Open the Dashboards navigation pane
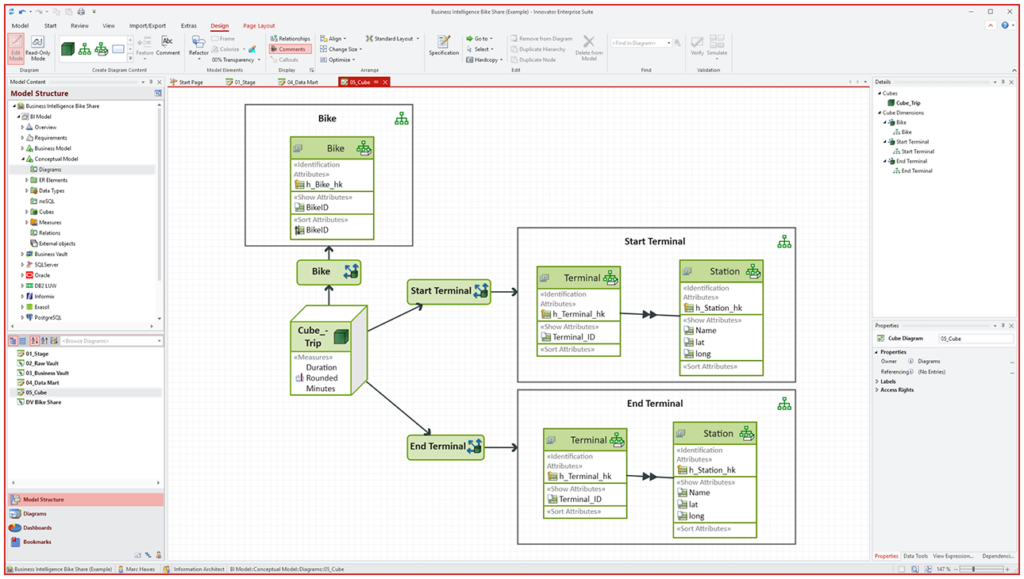Image resolution: width=1024 pixels, height=579 pixels. pyautogui.click(x=37, y=527)
